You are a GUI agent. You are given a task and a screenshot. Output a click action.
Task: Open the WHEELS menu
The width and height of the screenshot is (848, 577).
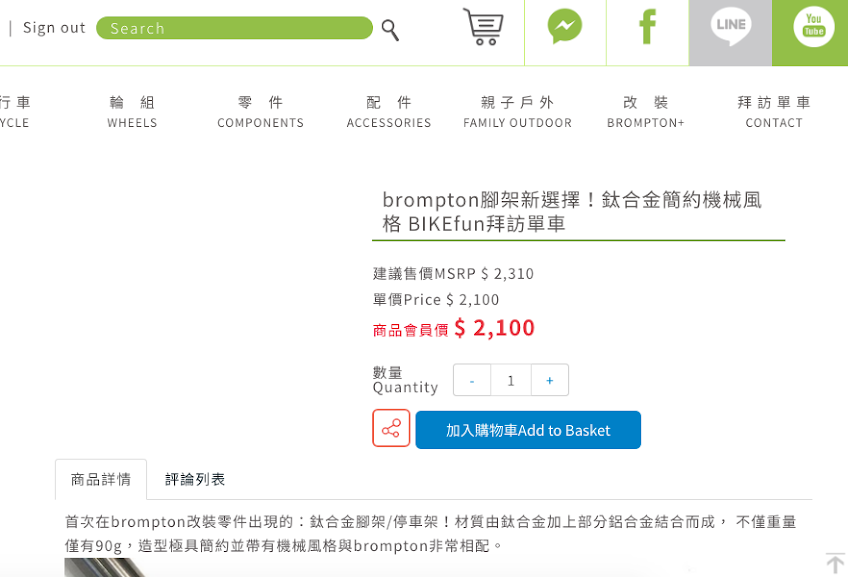pyautogui.click(x=132, y=112)
